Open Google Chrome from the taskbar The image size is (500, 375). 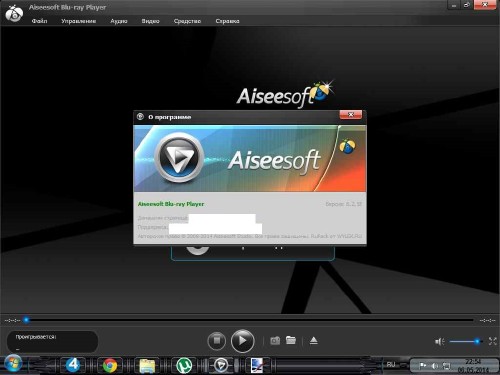[110, 366]
